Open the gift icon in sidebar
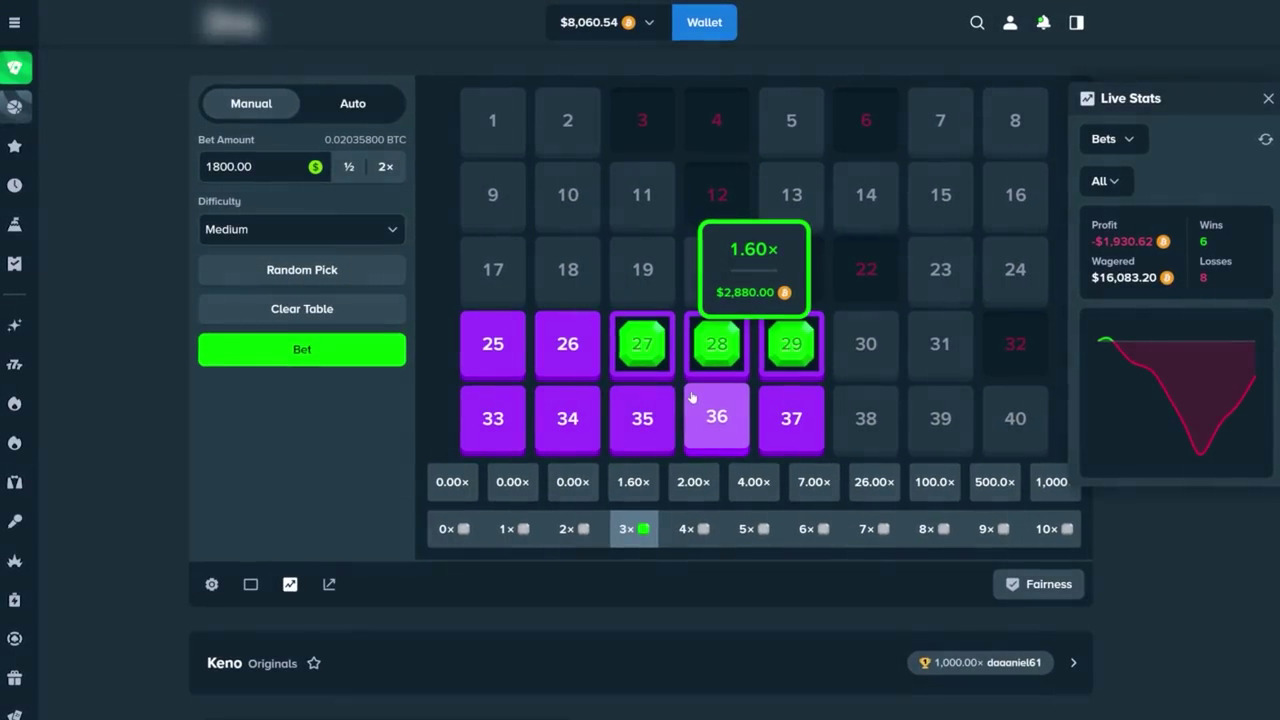 pyautogui.click(x=15, y=678)
